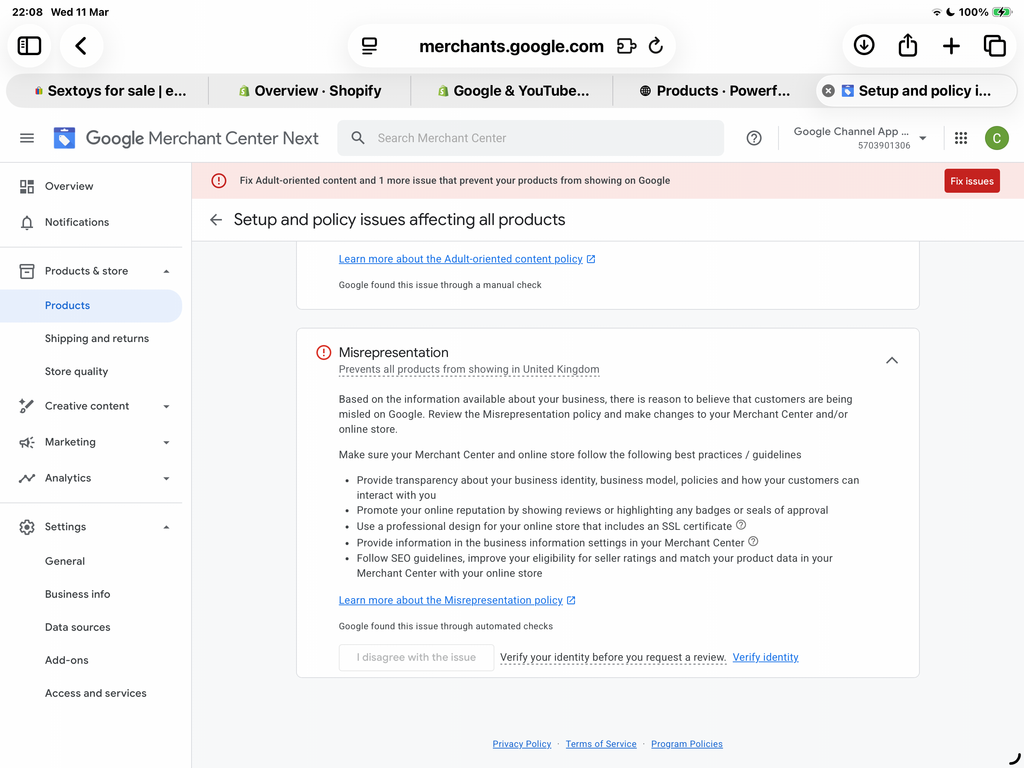Open the Privacy Policy footer link

coord(522,744)
